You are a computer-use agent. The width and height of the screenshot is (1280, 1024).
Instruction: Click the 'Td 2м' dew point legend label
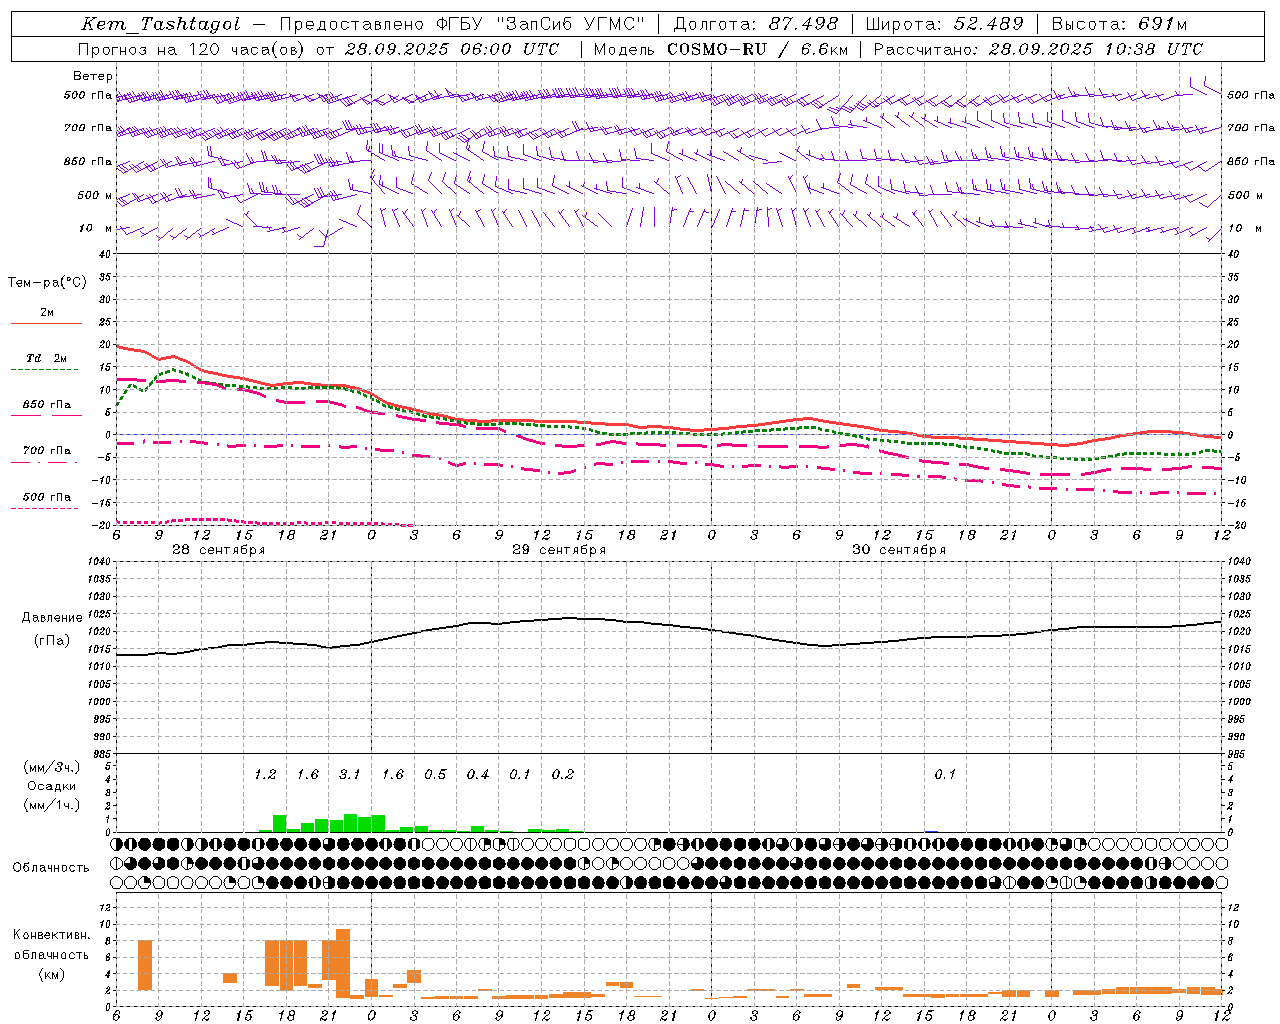(46, 358)
